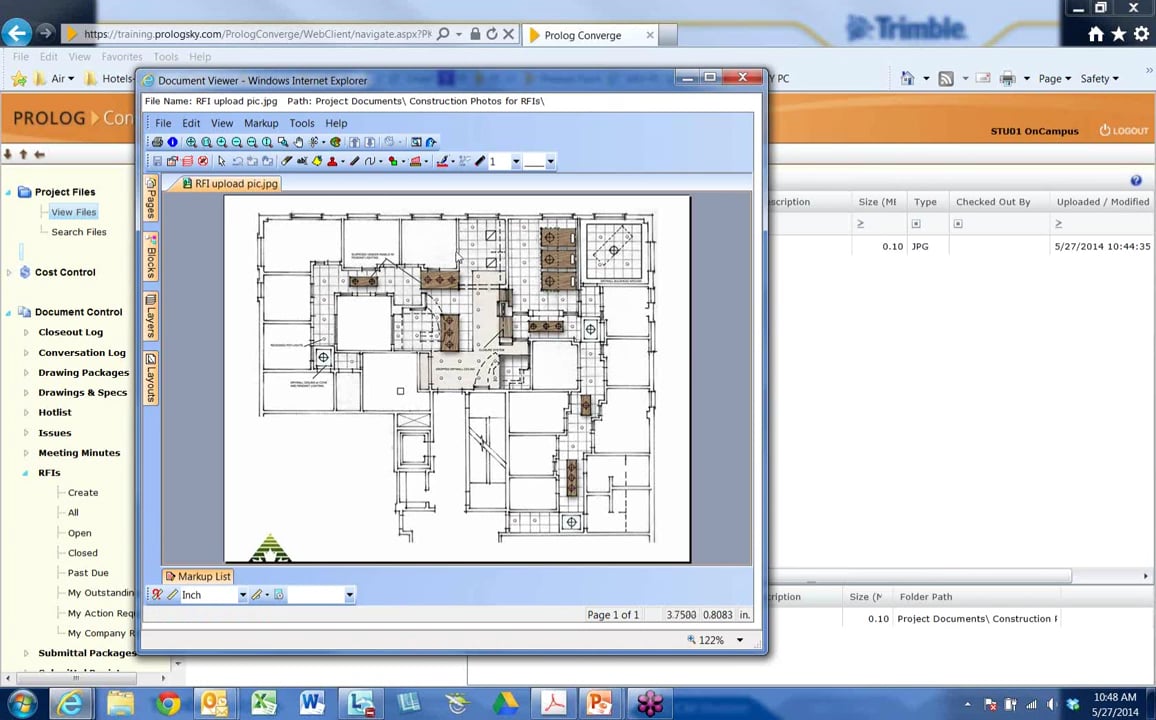
Task: Select the curve freehand markup tool
Action: point(370,161)
